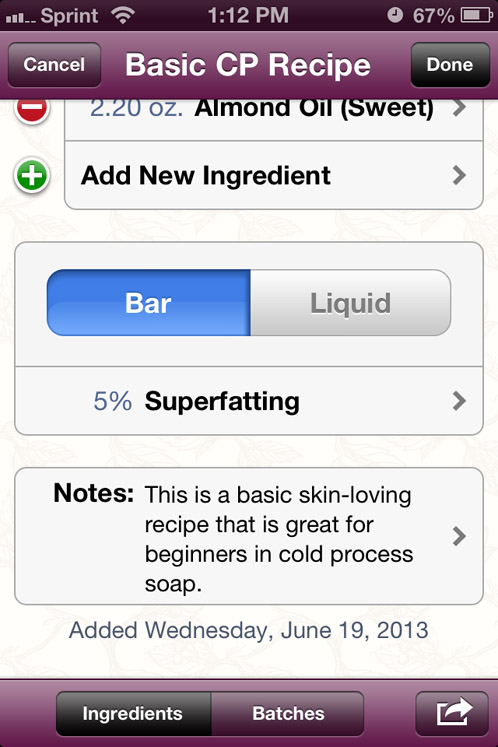Switch to the Ingredients tab
Viewport: 498px width, 747px height.
[133, 713]
